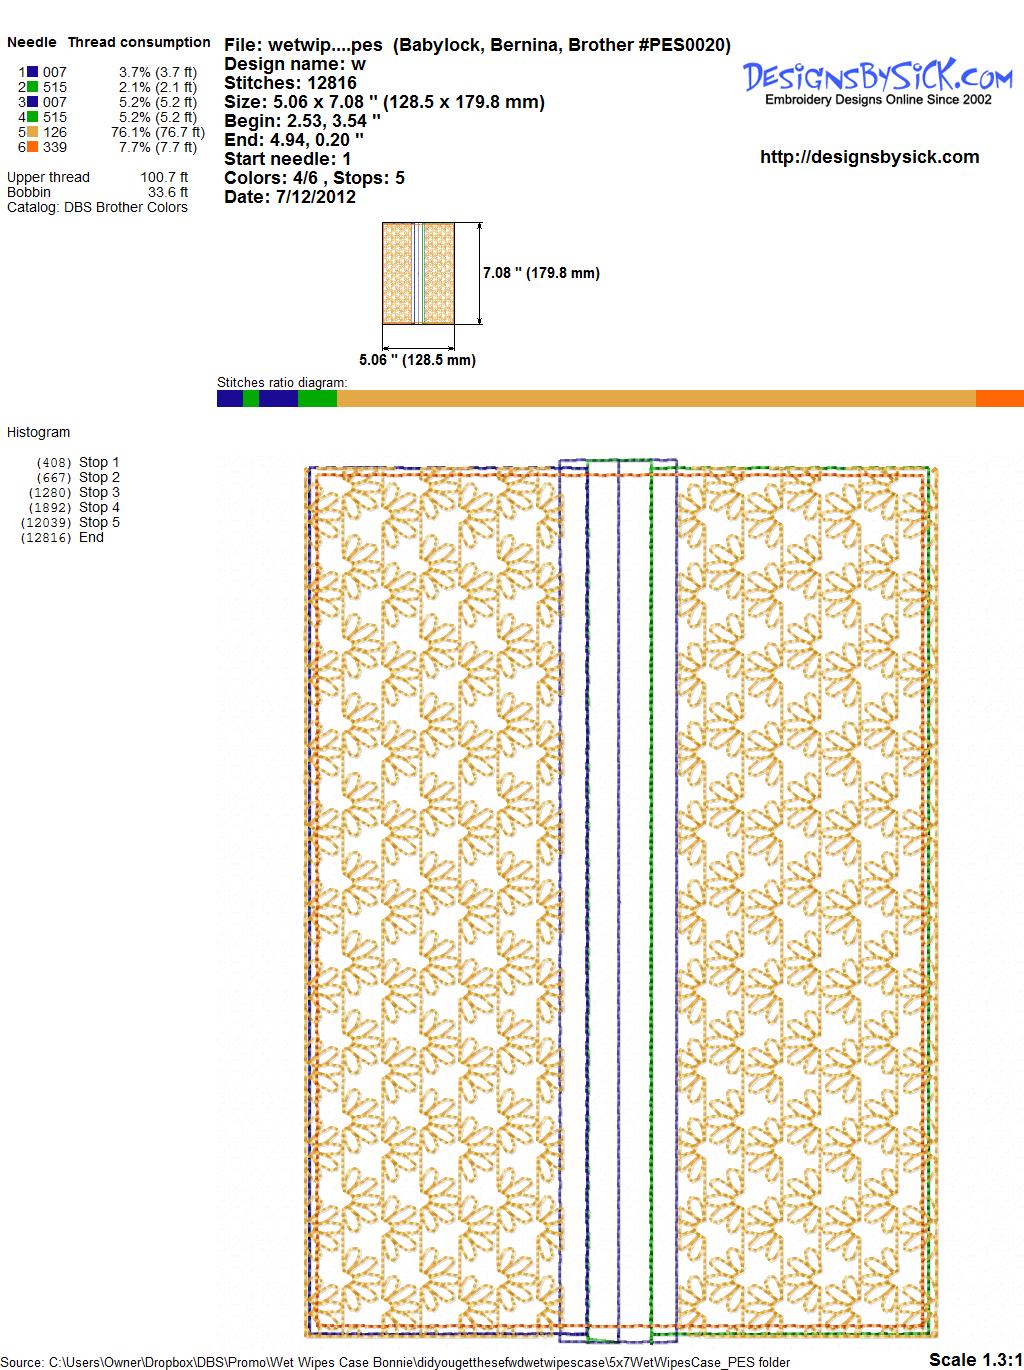This screenshot has height=1370, width=1024.
Task: Click the navy swatch for needle 1
Action: click(x=33, y=72)
